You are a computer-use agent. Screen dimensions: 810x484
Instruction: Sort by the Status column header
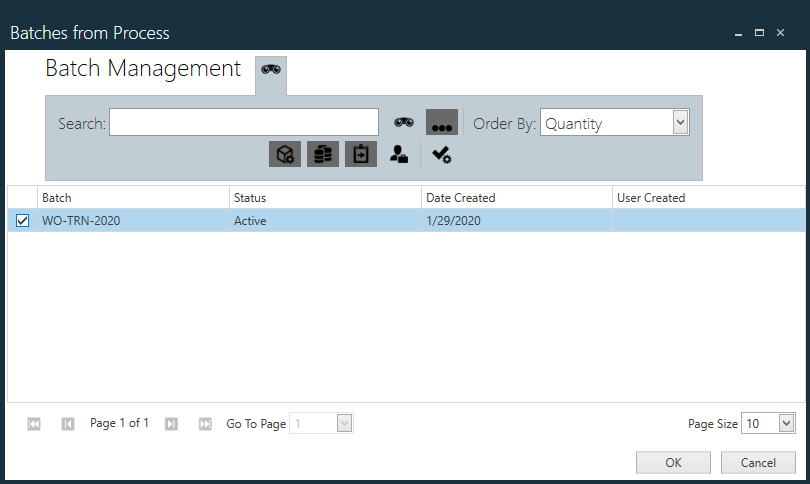(325, 198)
